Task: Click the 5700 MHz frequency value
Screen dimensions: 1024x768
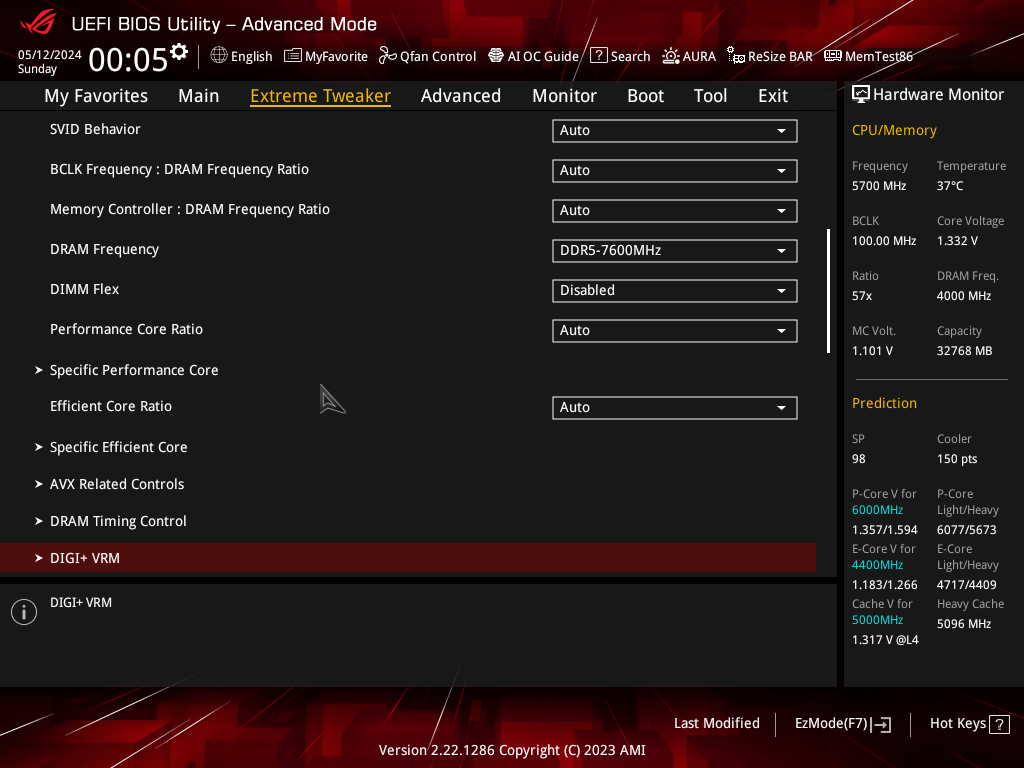Action: point(879,186)
